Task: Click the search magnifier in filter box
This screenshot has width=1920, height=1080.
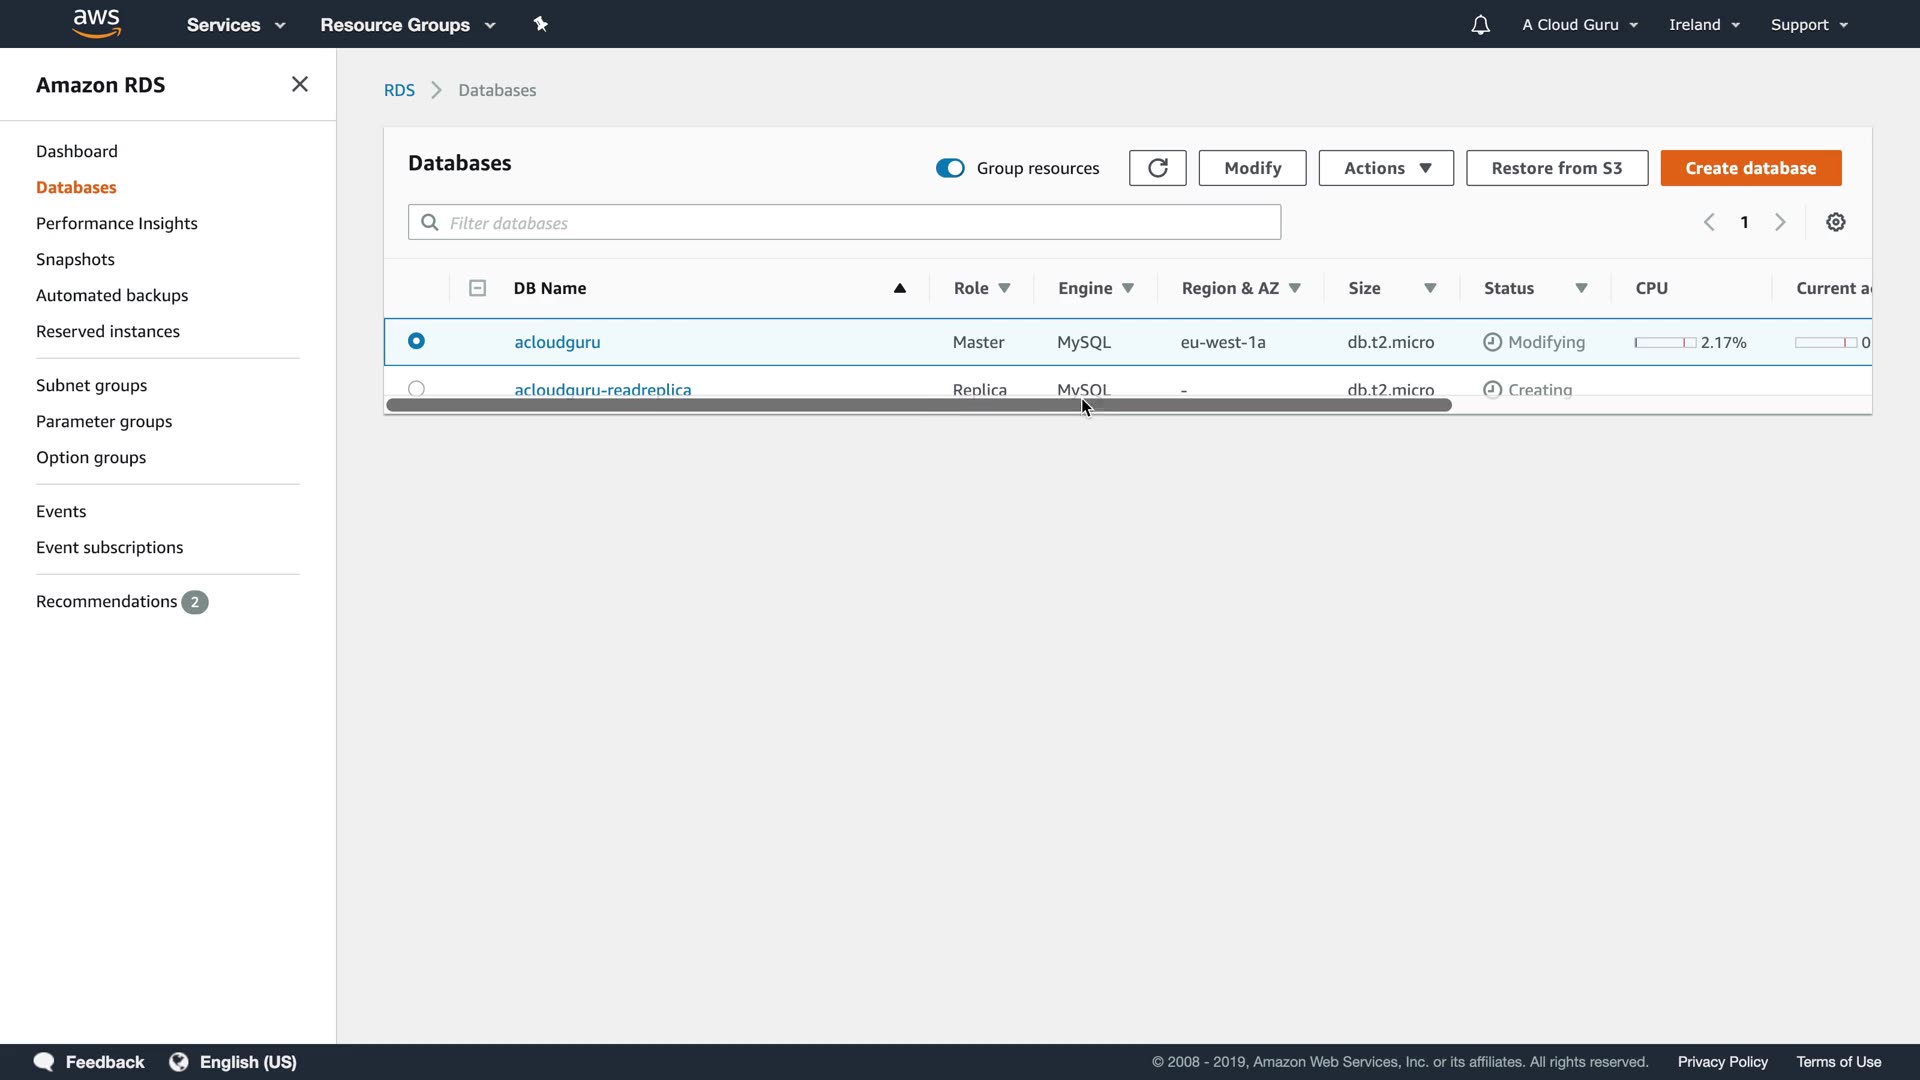Action: (x=430, y=222)
